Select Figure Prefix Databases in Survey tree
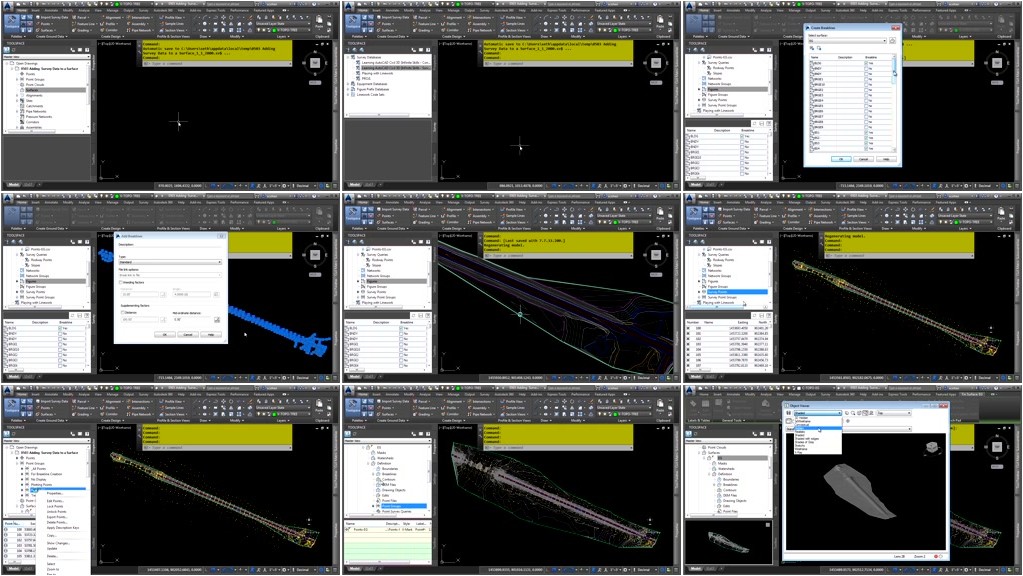 (373, 89)
